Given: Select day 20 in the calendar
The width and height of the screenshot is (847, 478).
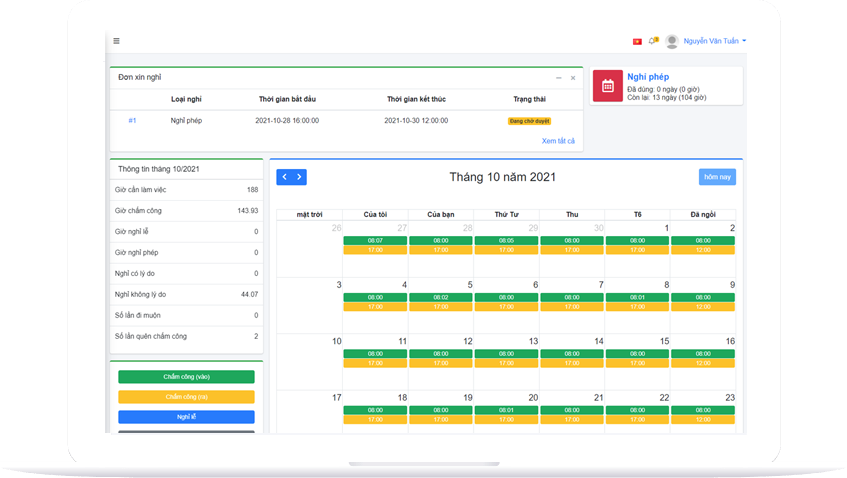Looking at the screenshot, I should pos(533,397).
